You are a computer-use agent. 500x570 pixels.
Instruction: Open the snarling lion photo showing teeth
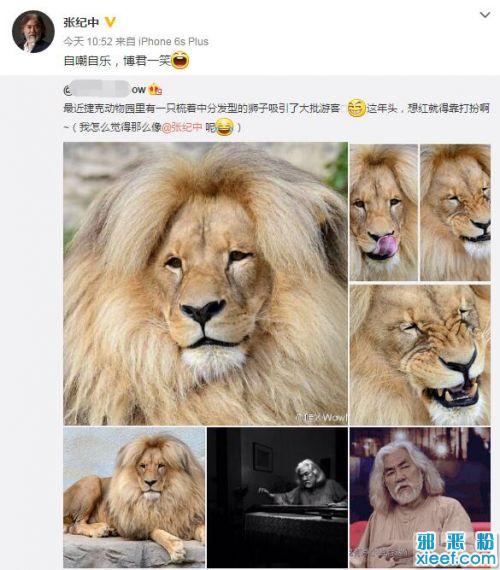420,355
